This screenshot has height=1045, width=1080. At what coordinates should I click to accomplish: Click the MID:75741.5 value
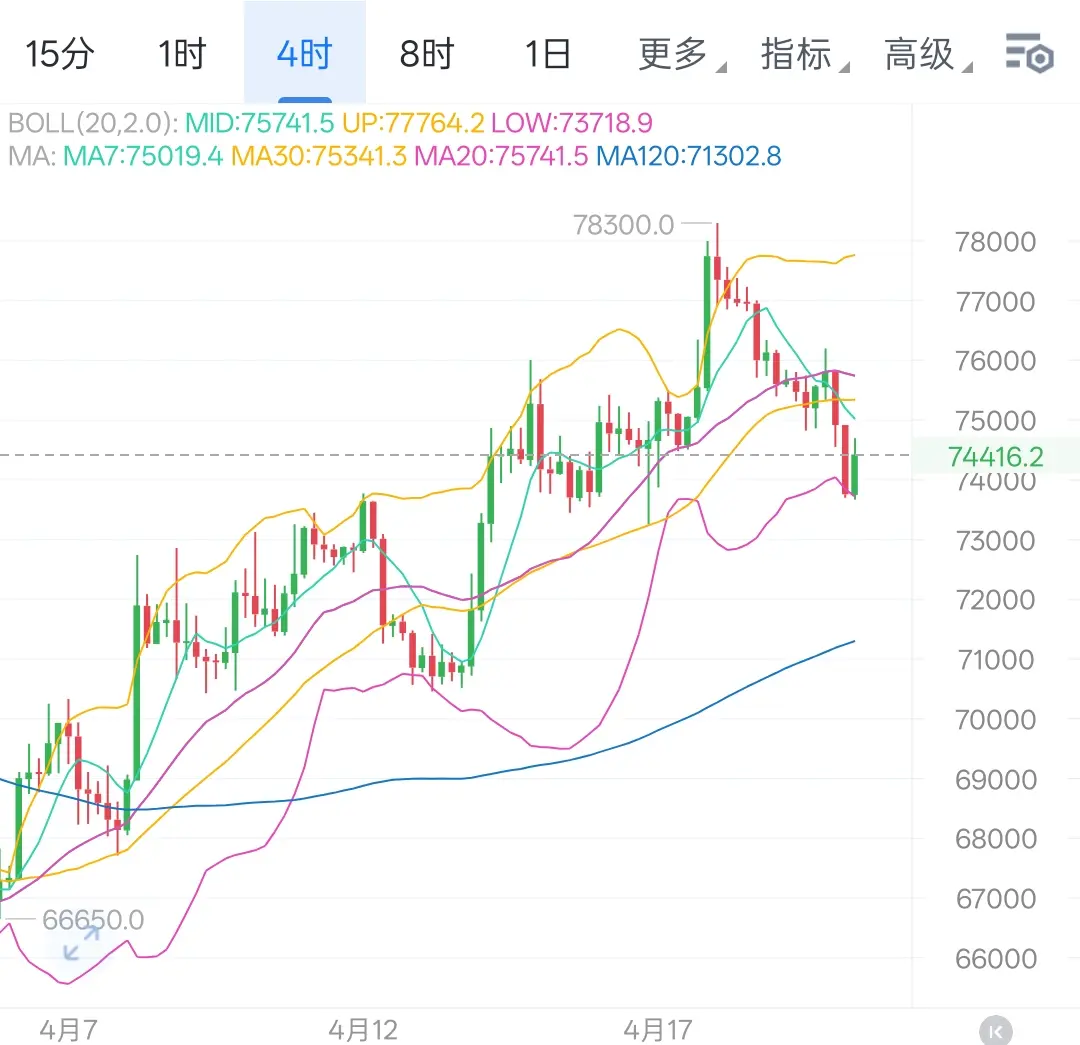coord(260,123)
